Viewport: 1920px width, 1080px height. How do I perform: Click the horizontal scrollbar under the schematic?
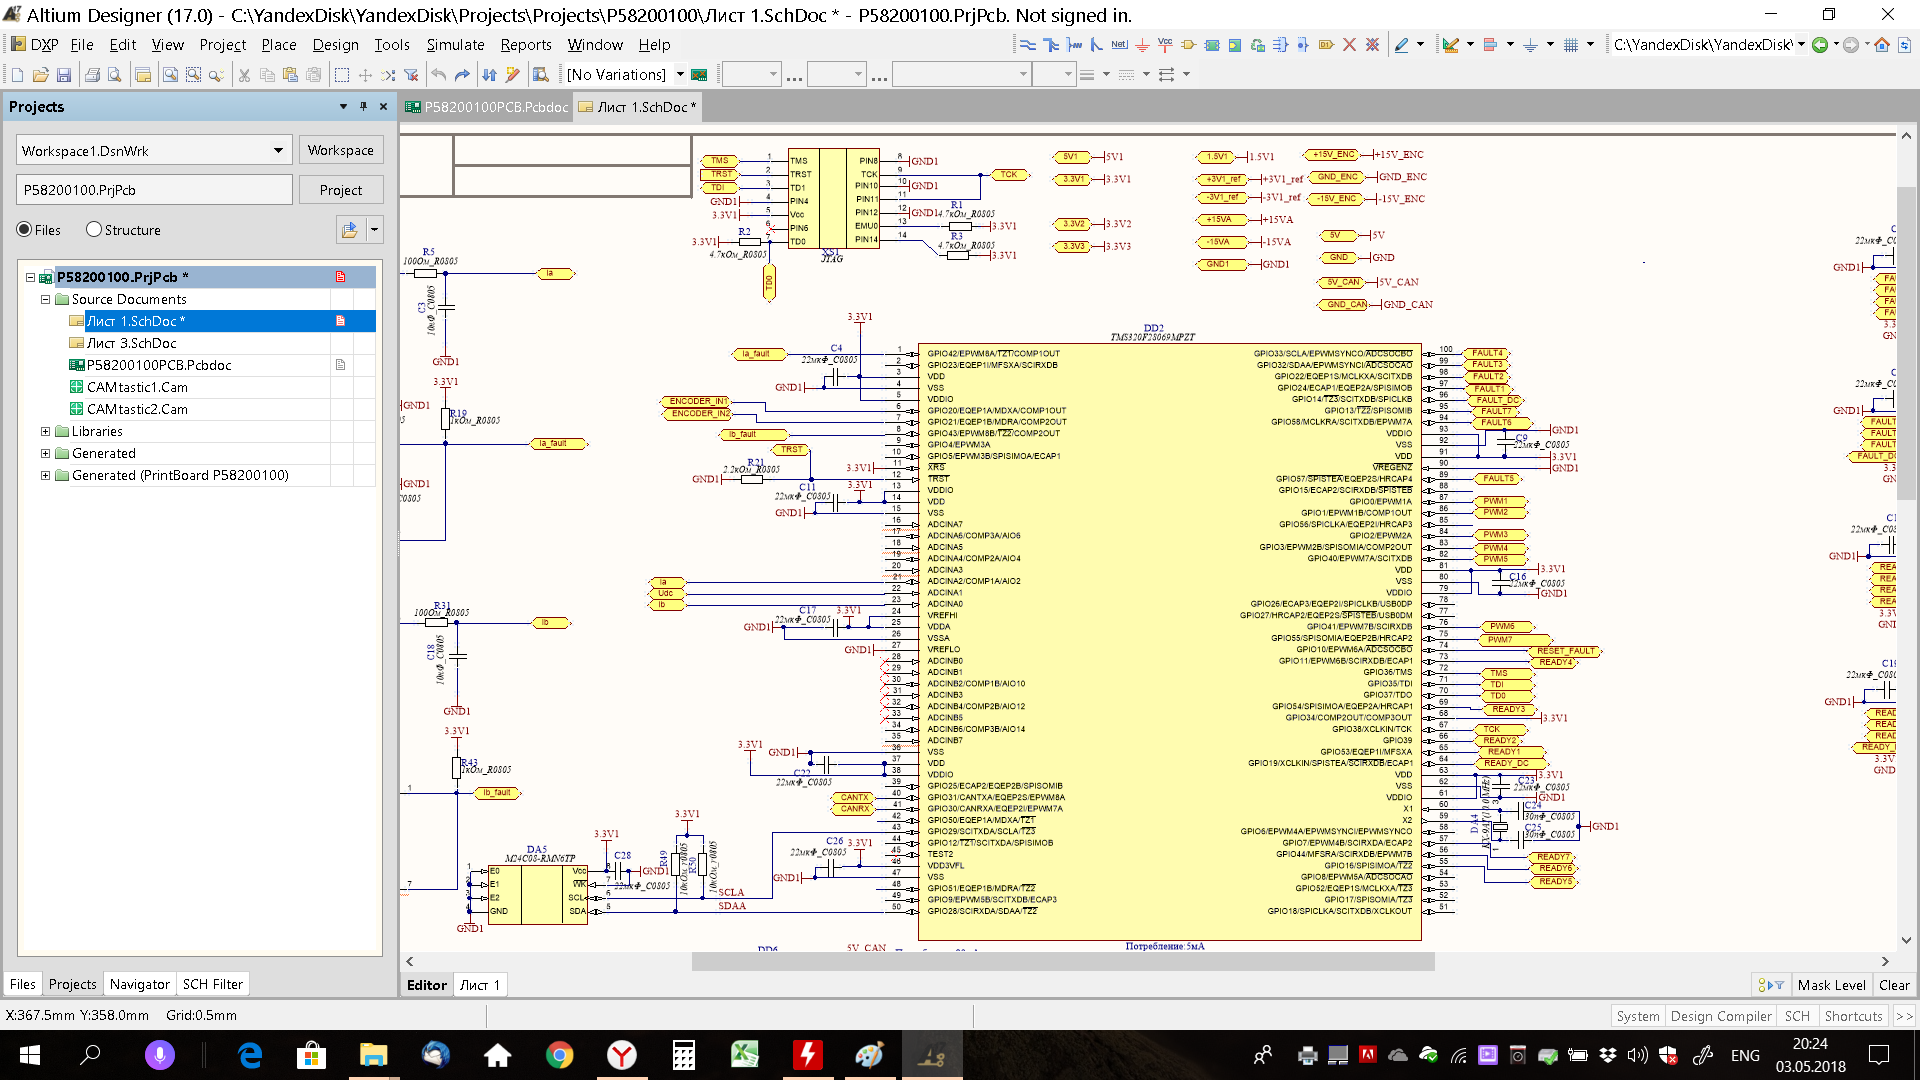tap(1062, 962)
